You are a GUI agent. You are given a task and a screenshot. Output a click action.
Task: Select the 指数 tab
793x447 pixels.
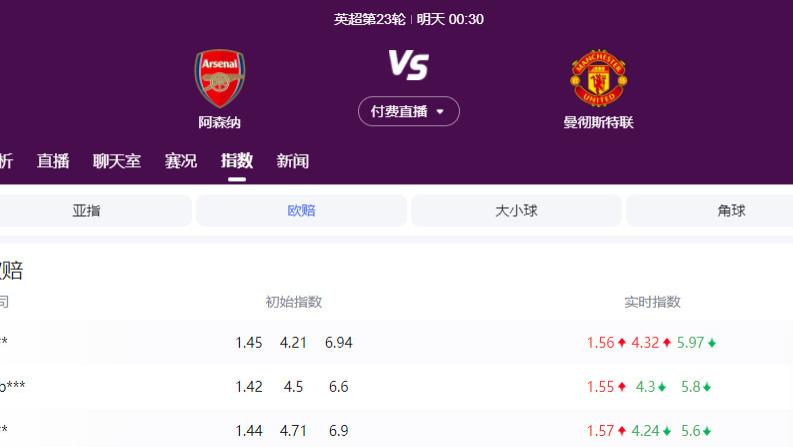click(237, 161)
